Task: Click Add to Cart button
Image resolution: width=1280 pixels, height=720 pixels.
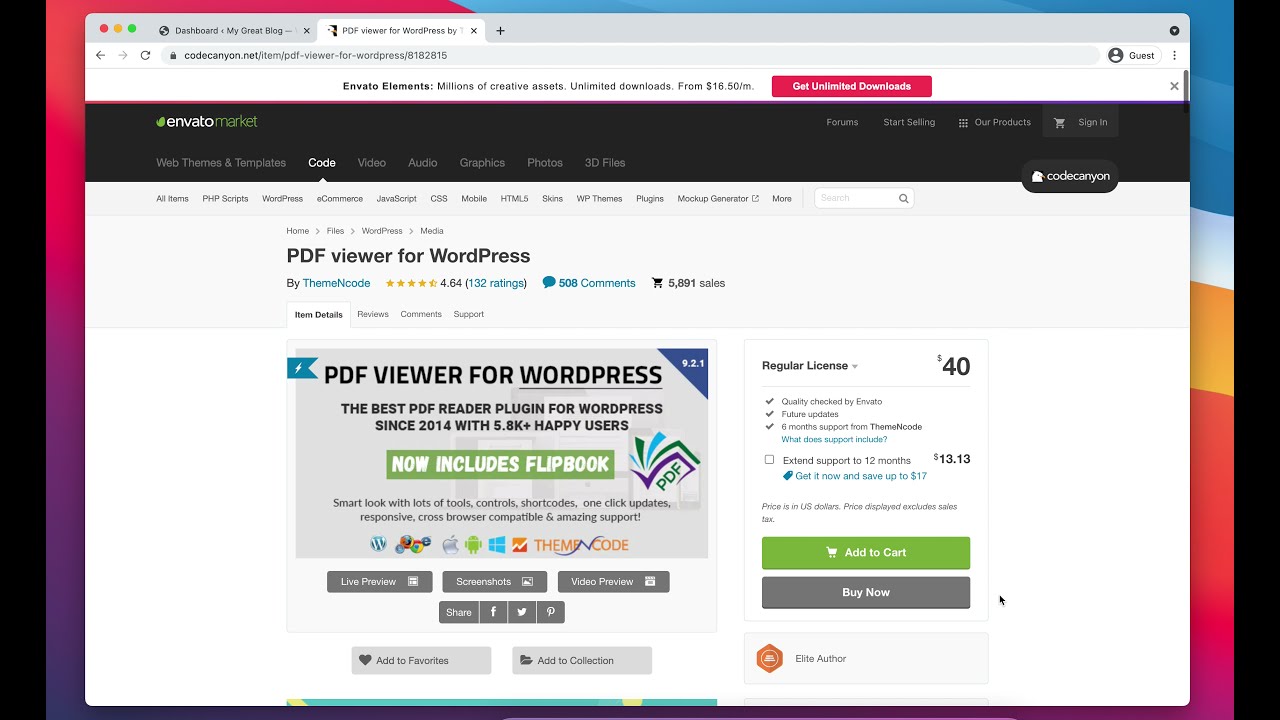Action: click(x=866, y=553)
